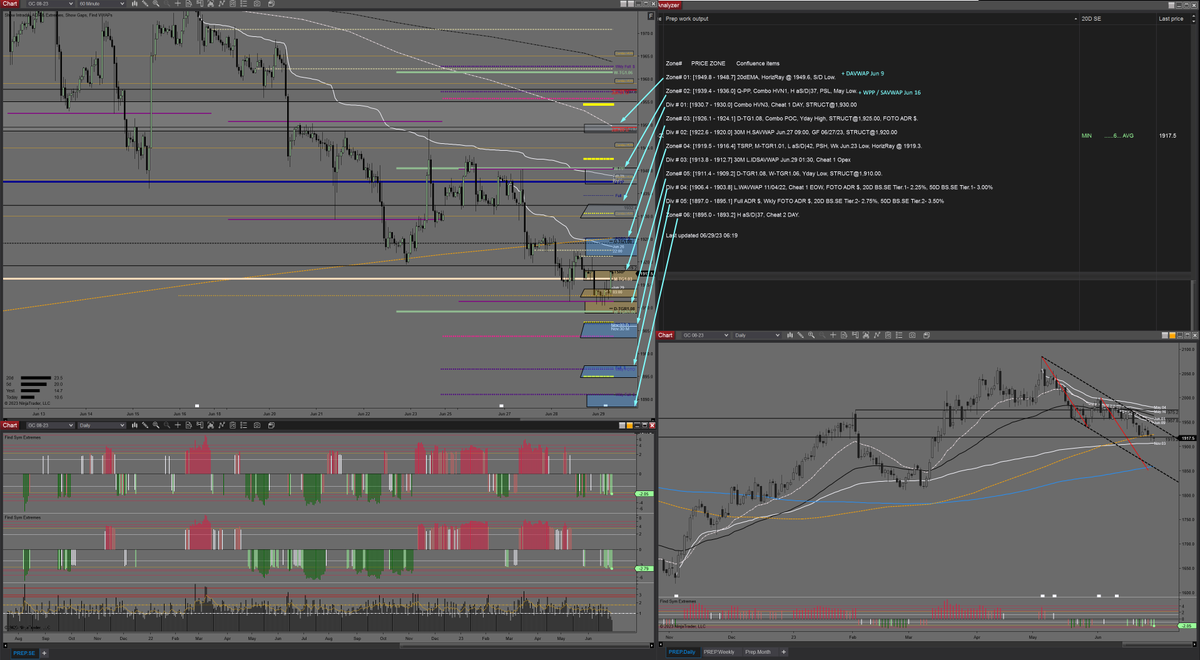This screenshot has width=1200, height=660.
Task: Click 1917.5 last price value in Analyzer
Action: click(1167, 135)
